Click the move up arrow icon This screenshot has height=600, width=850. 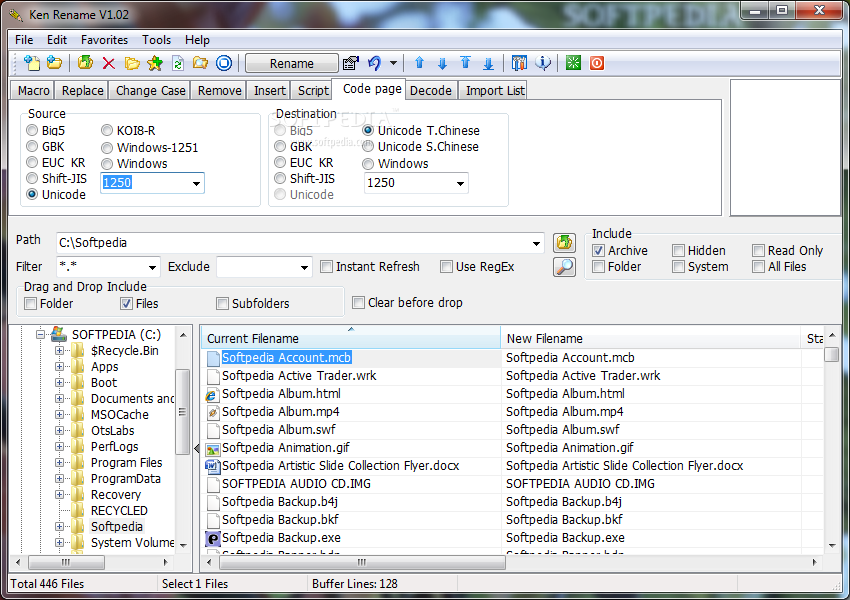click(x=419, y=63)
